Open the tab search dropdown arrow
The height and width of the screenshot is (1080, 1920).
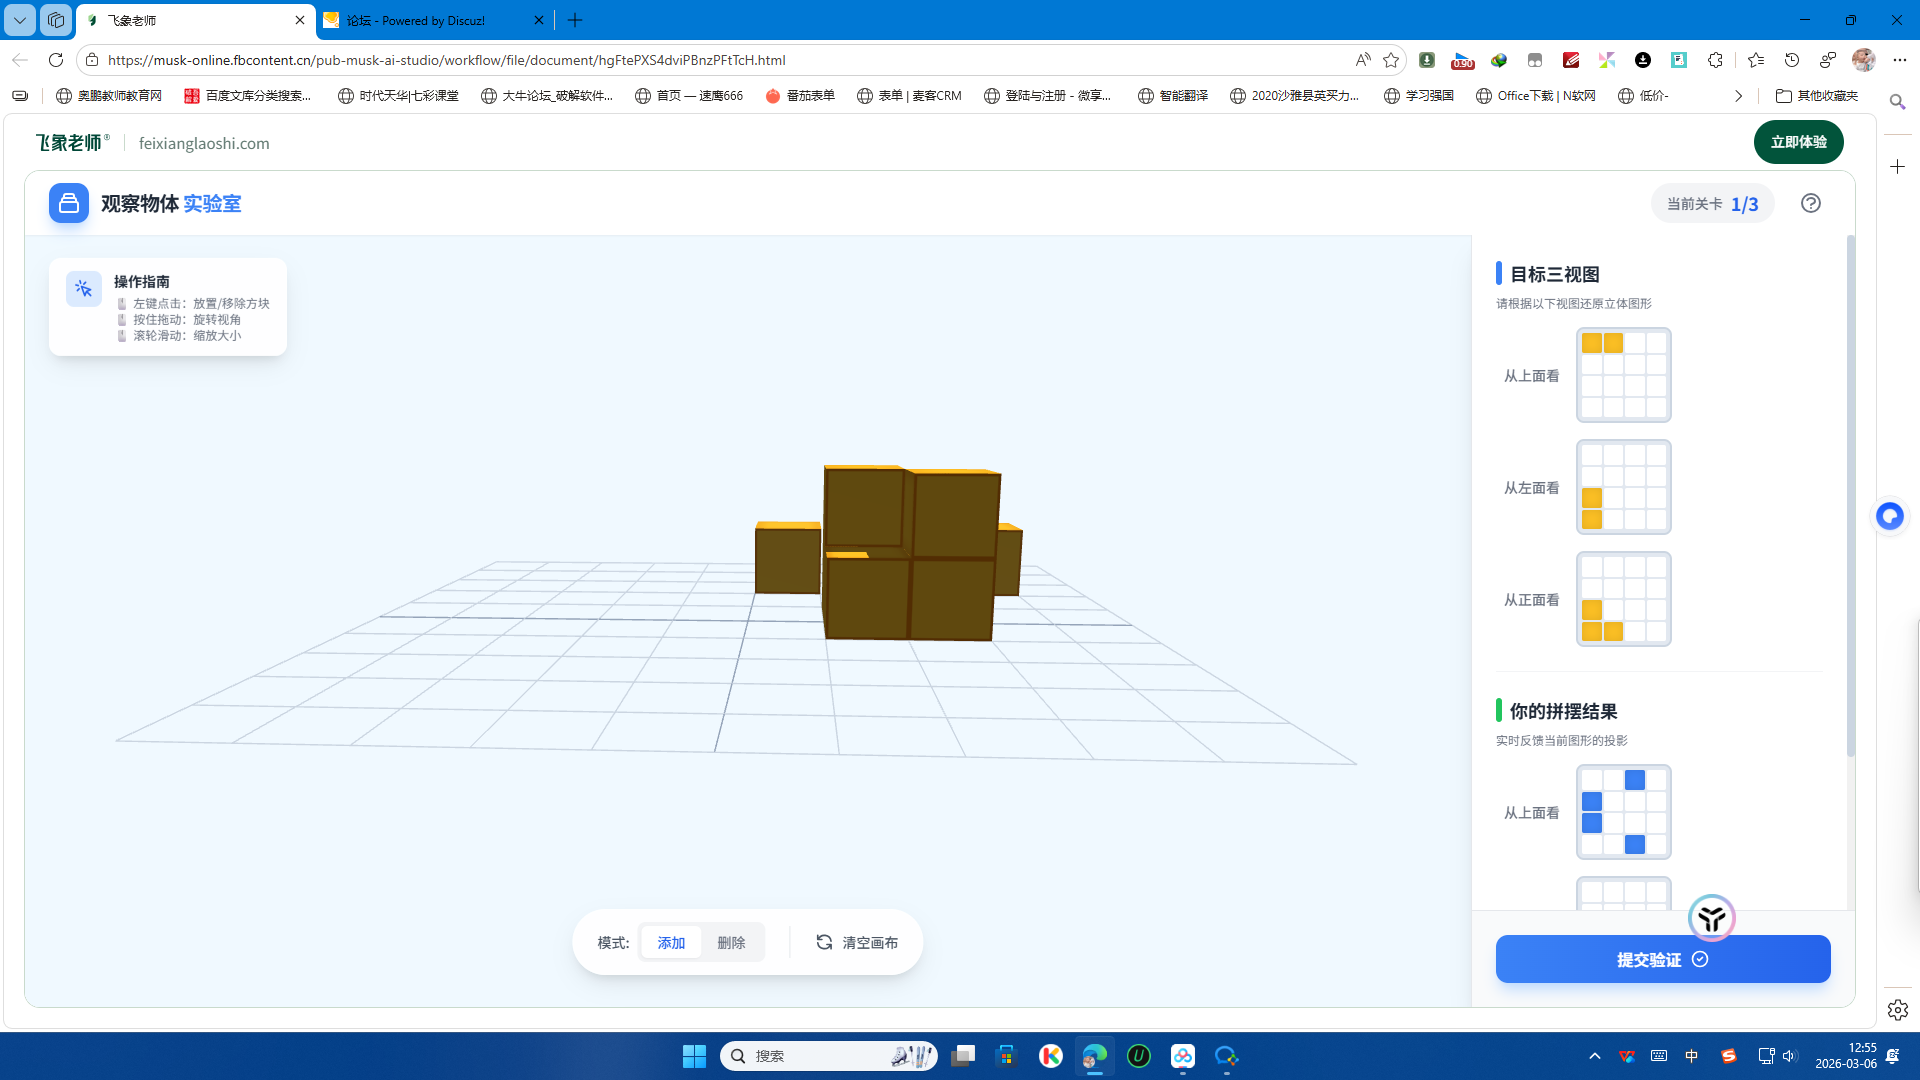(x=19, y=20)
